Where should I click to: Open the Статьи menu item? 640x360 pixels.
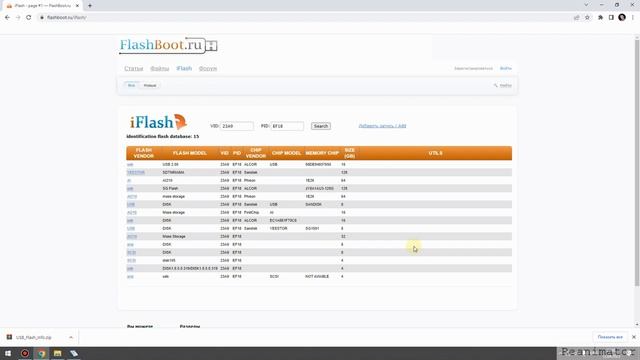(x=134, y=69)
